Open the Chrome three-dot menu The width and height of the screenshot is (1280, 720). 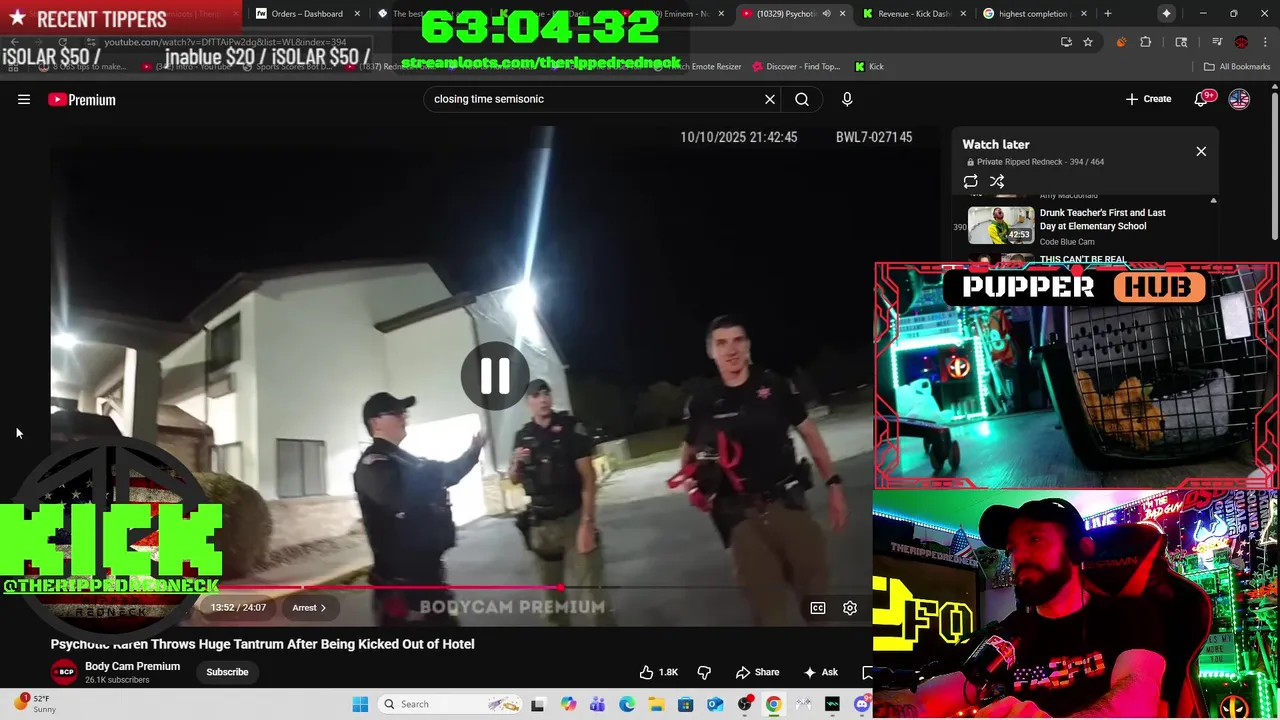pos(1264,42)
